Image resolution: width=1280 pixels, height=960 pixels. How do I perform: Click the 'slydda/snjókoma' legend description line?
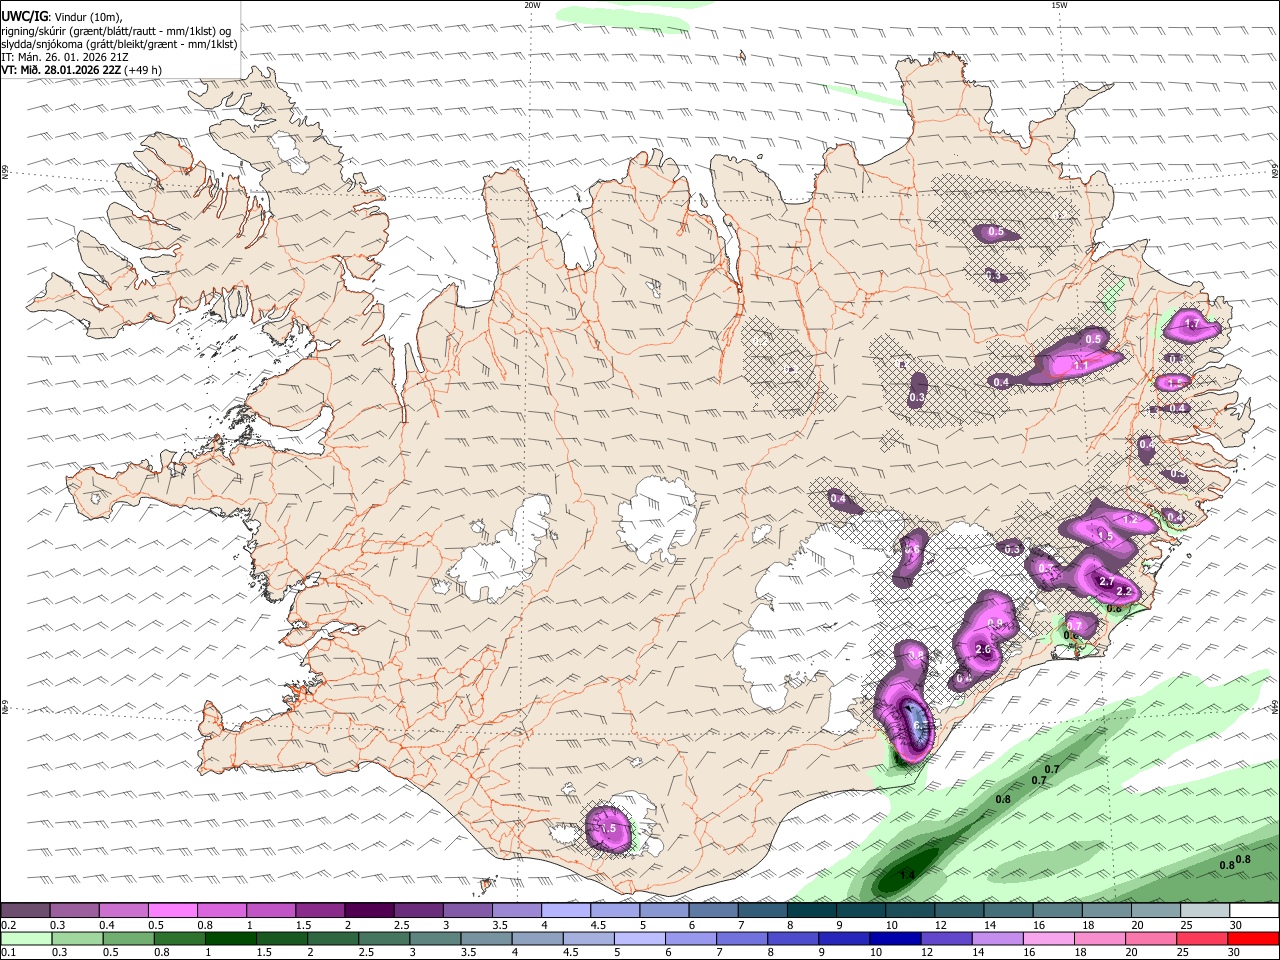(x=119, y=44)
